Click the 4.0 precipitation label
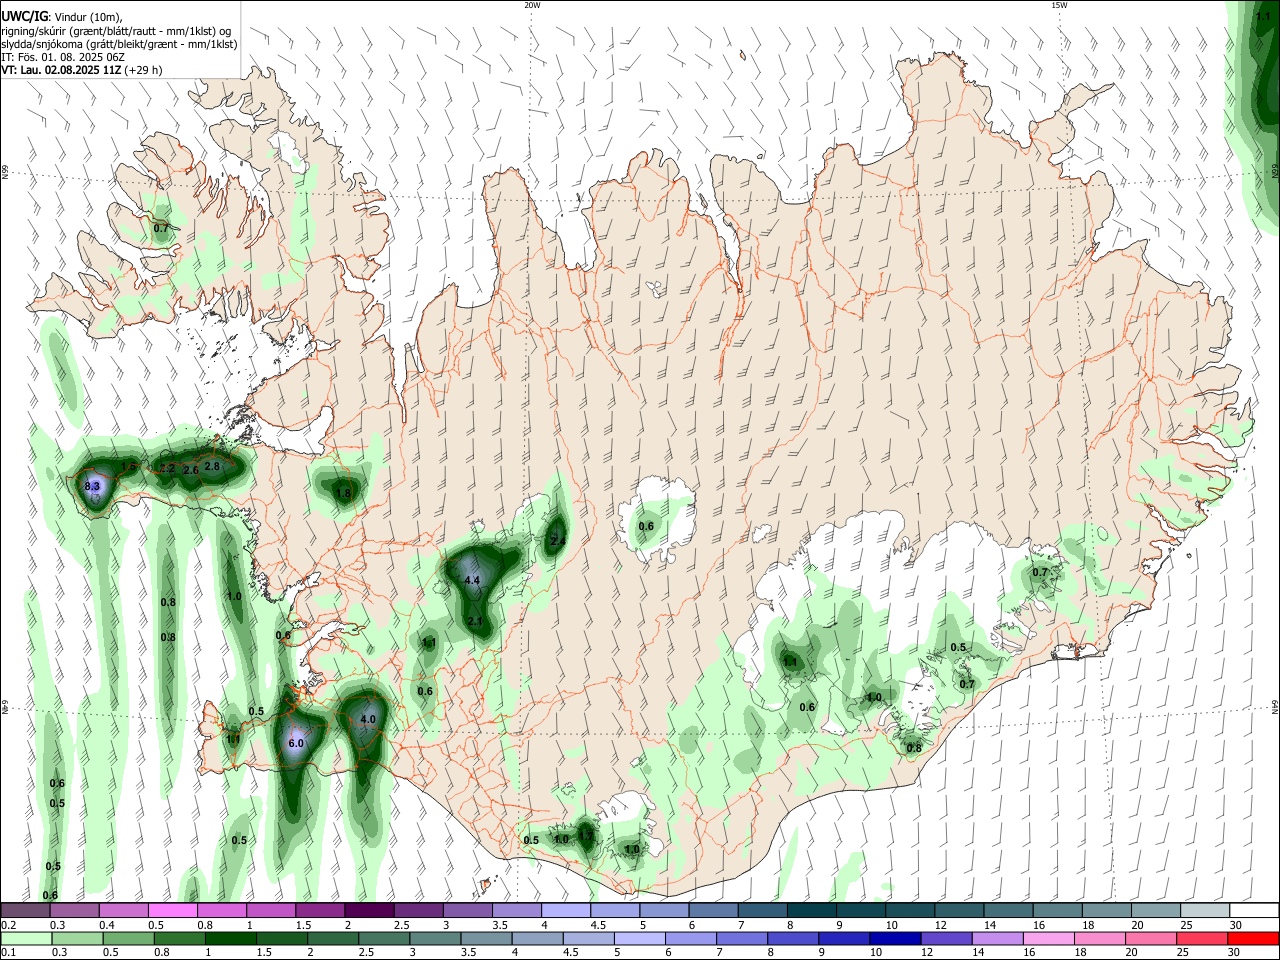The width and height of the screenshot is (1280, 960). click(x=367, y=719)
